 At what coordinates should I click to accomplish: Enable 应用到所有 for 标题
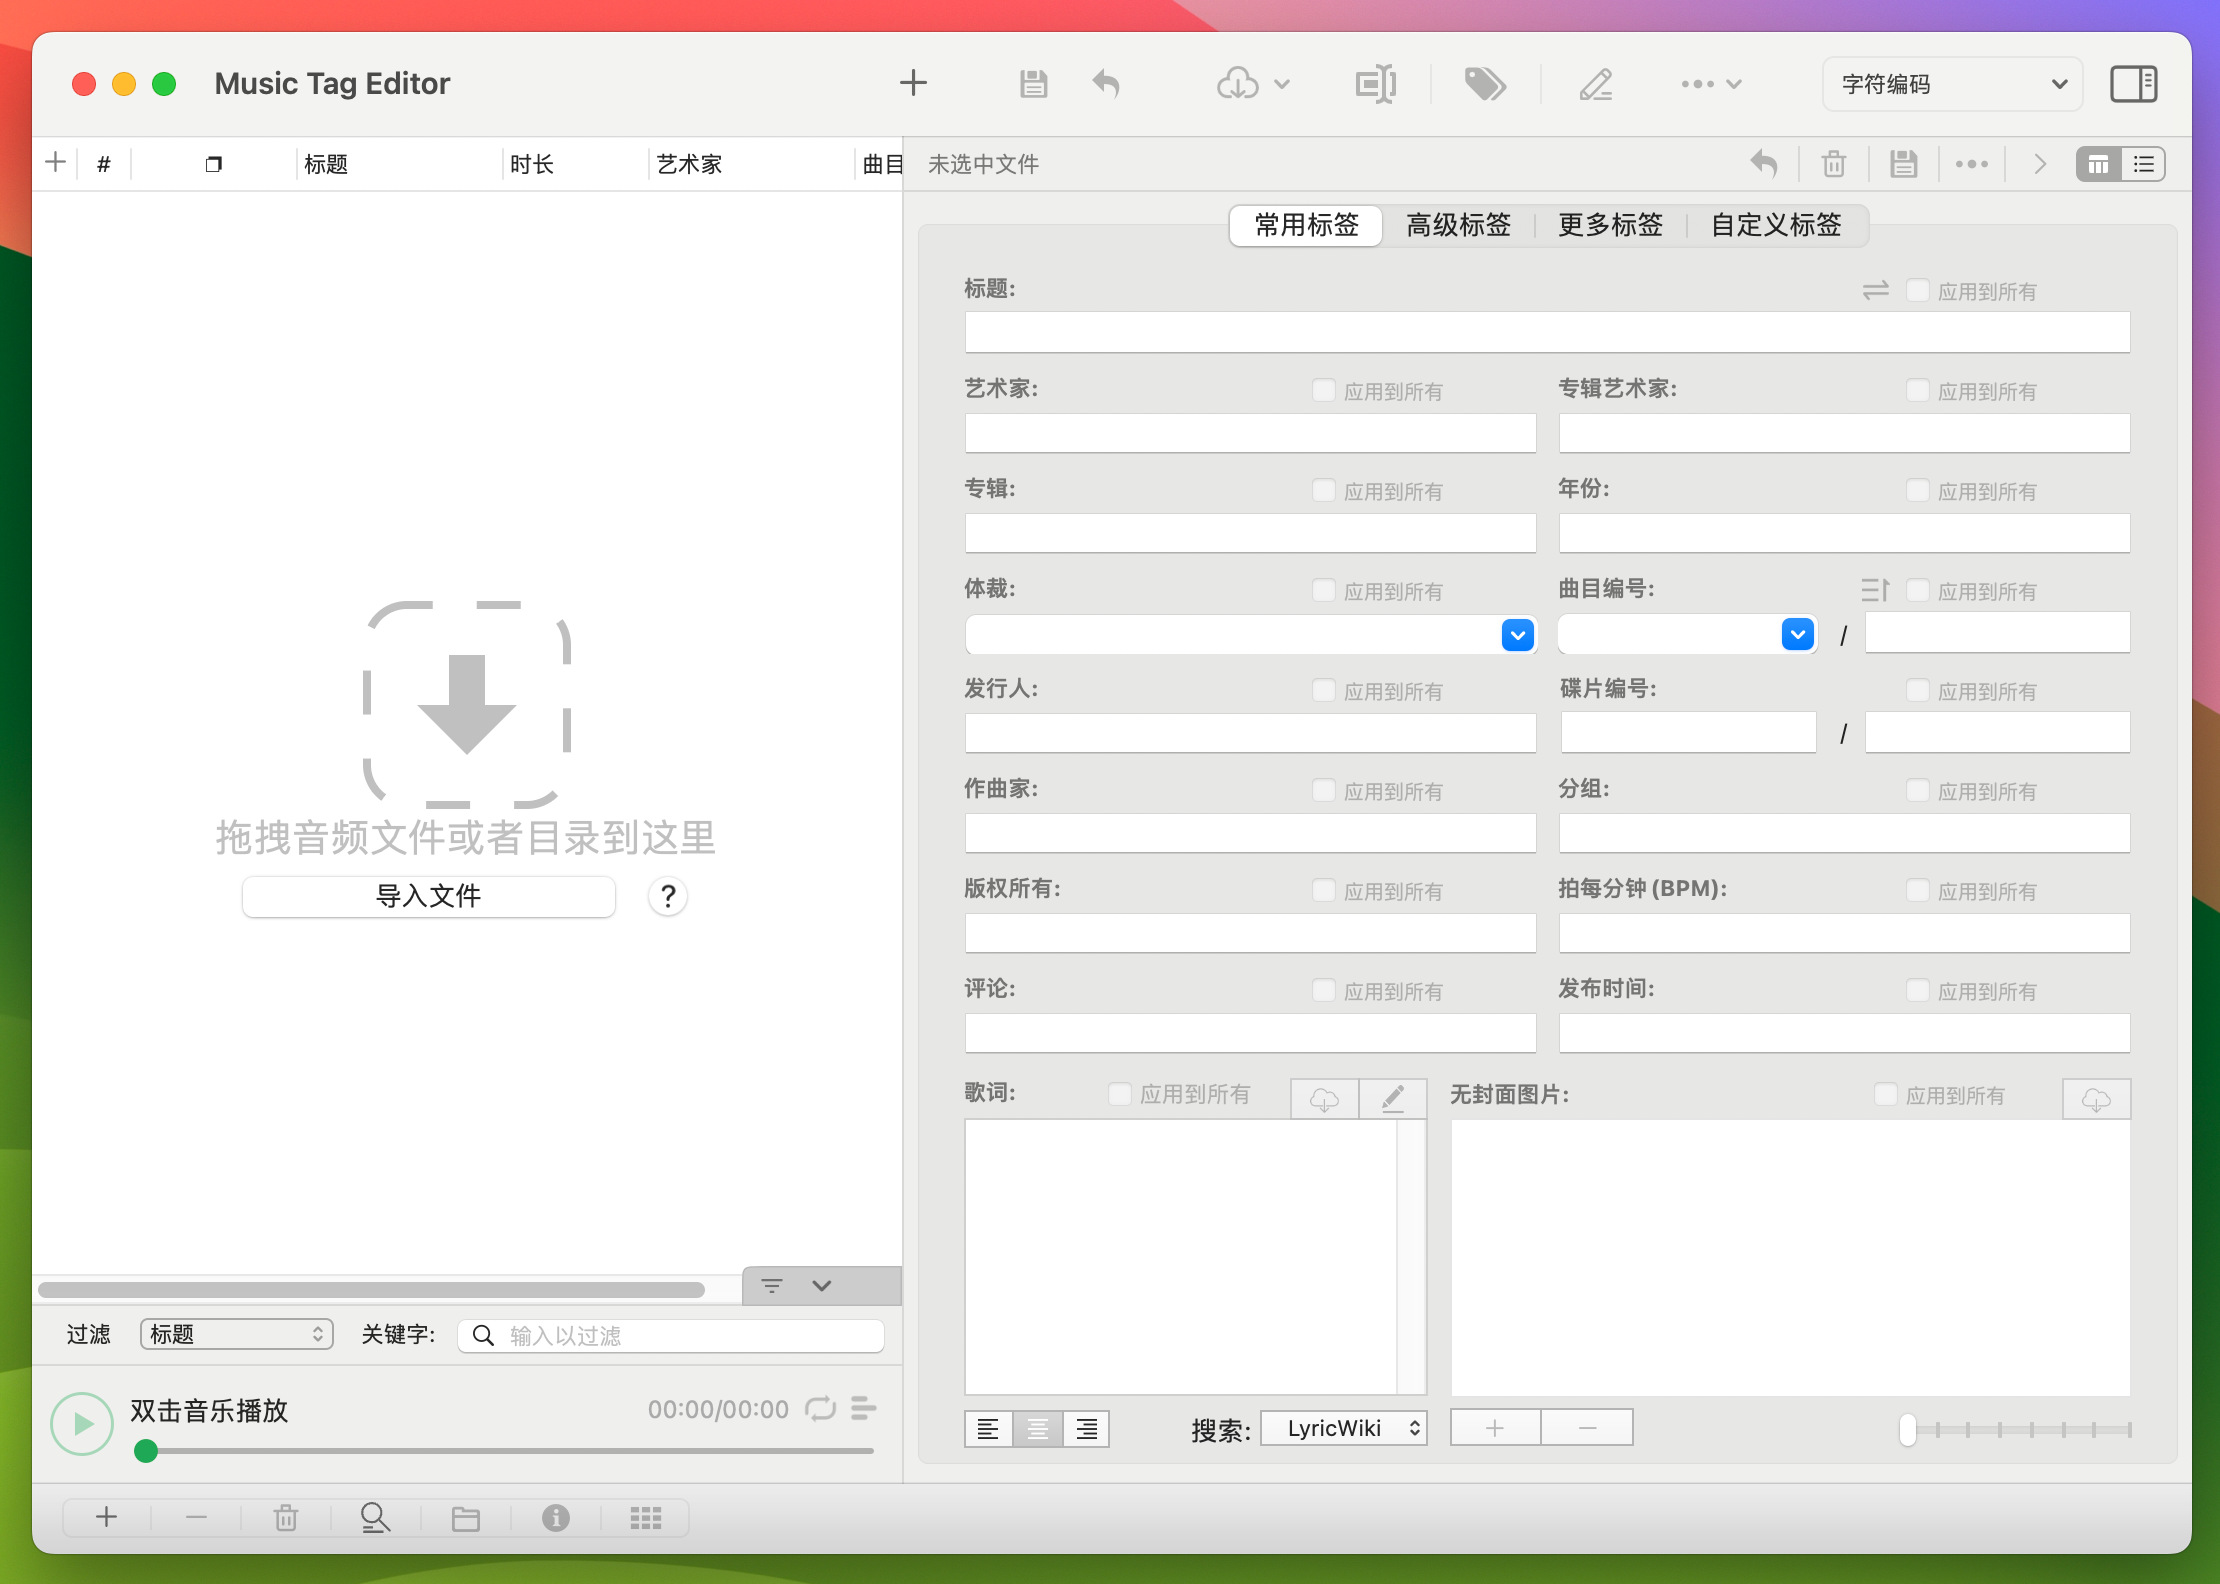click(x=1917, y=291)
